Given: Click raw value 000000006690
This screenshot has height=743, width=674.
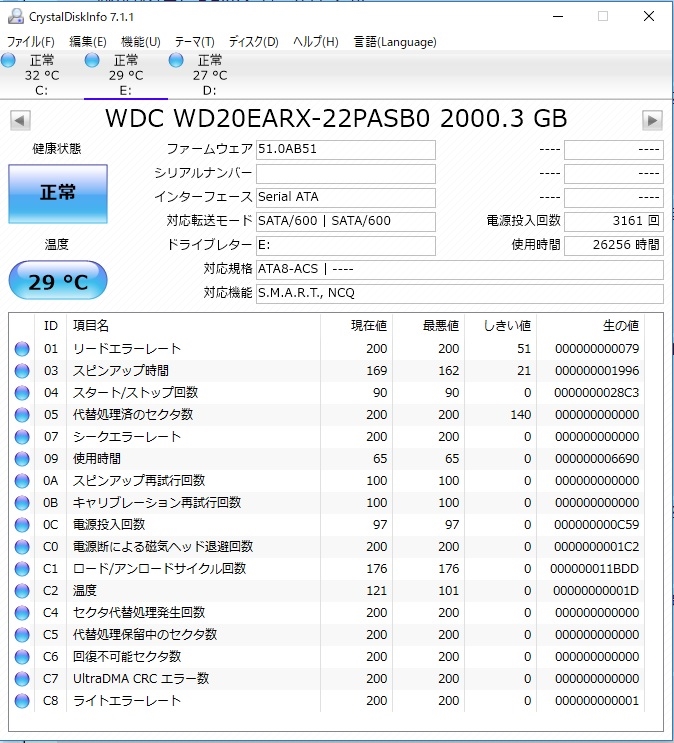Looking at the screenshot, I should coord(597,459).
